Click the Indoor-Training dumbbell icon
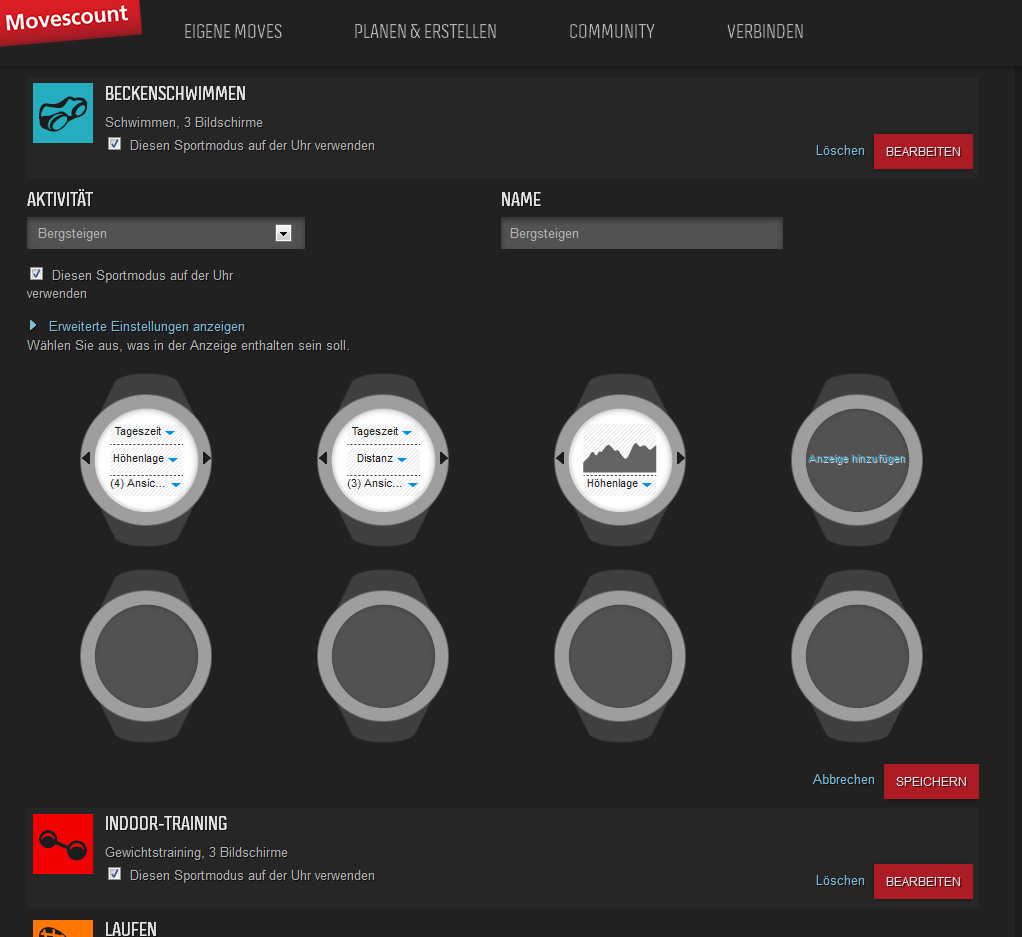 (63, 843)
